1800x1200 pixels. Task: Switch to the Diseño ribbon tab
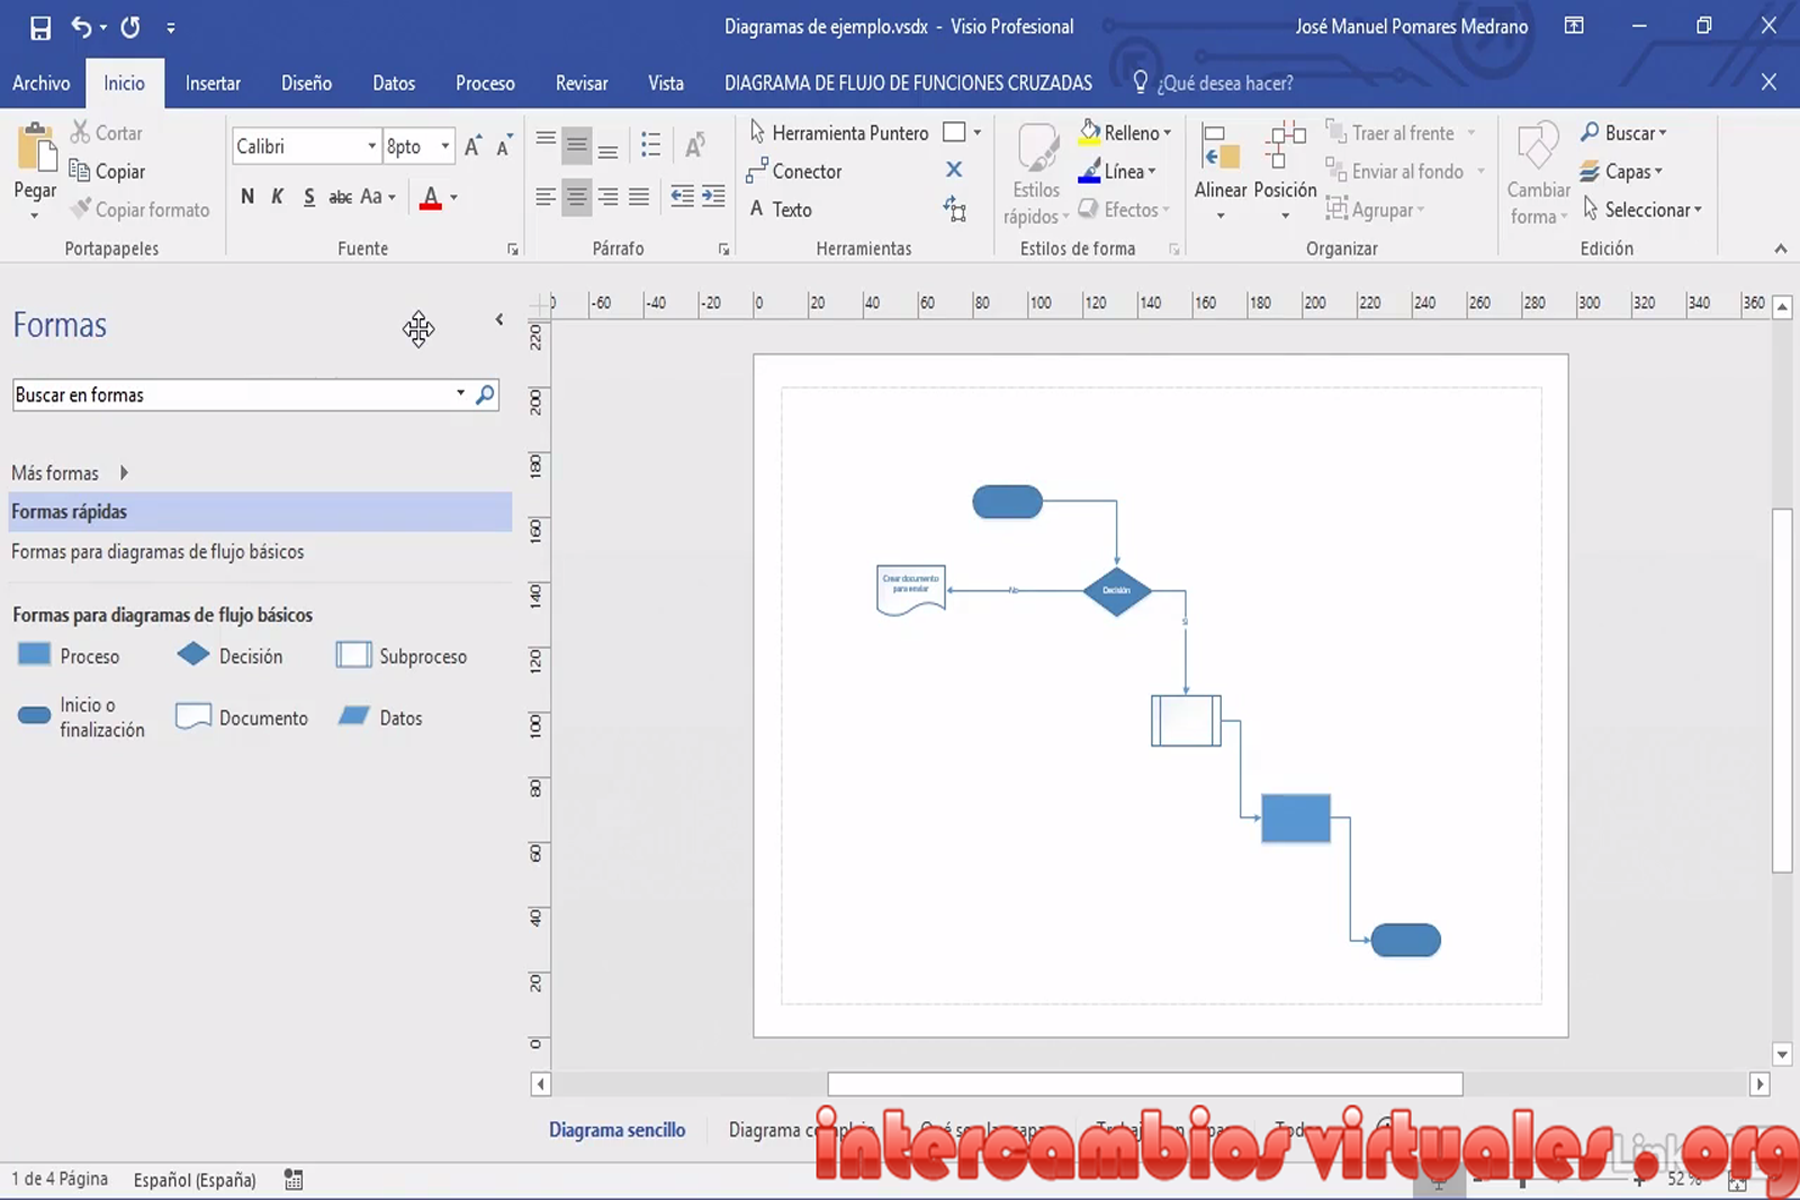click(x=306, y=83)
